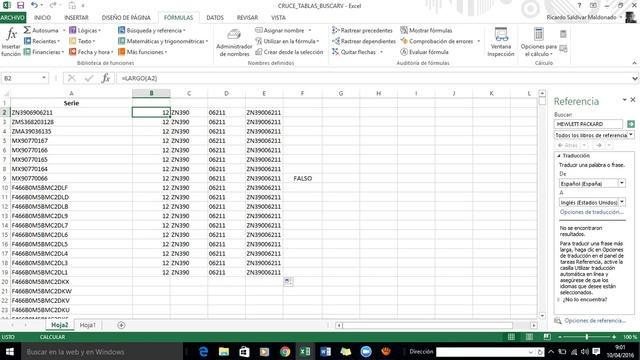Screen dimensions: 640x360
Task: Open the Autosuma function menu
Action: click(x=44, y=31)
